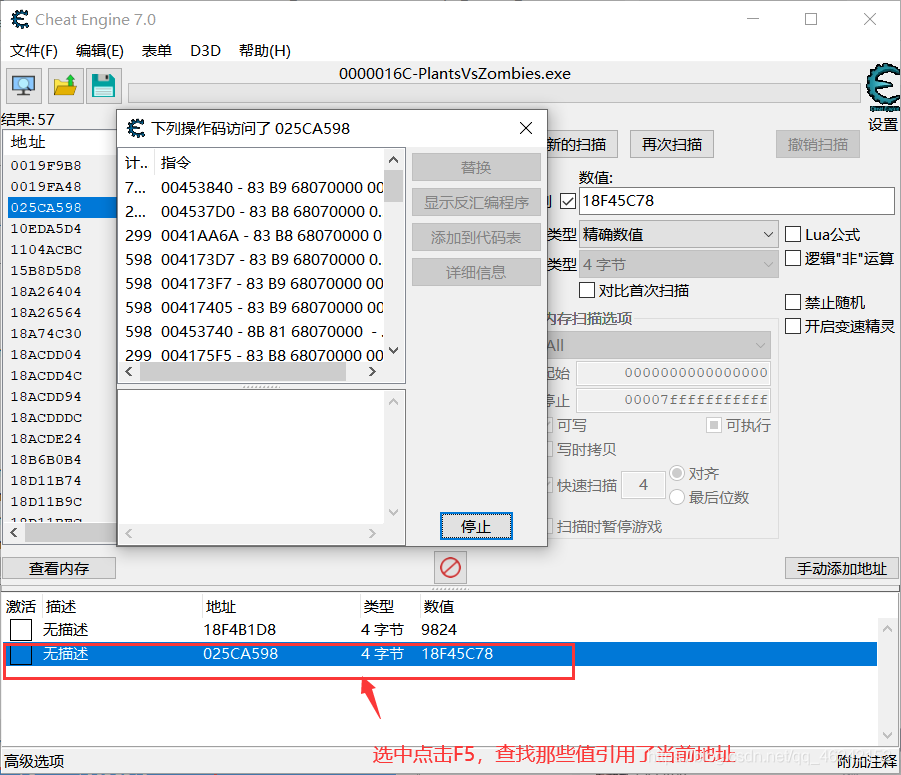The height and width of the screenshot is (775, 901).
Task: Open the All memory region dropdown
Action: coord(659,345)
